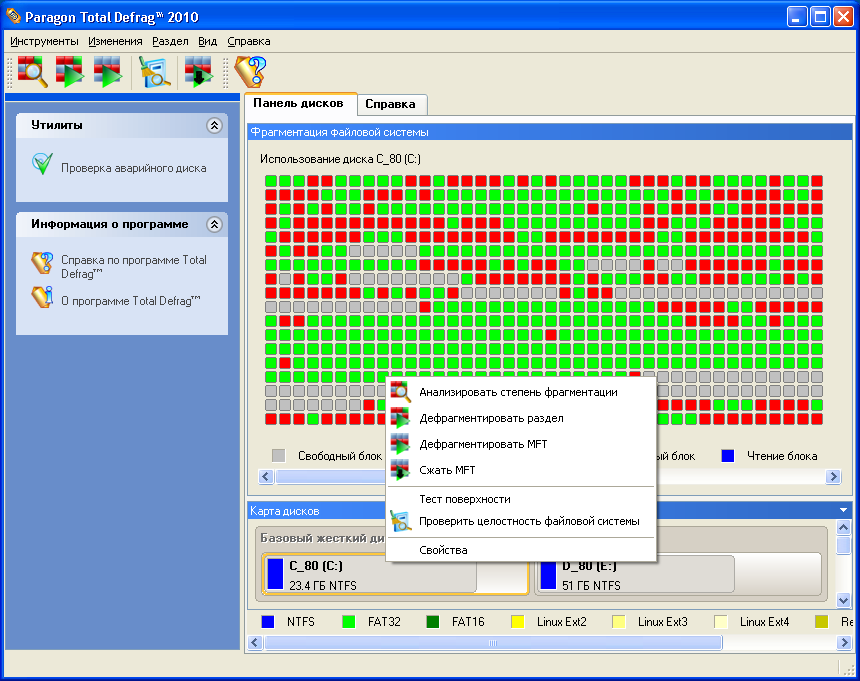Choose Тест поверхности from the context menu

pyautogui.click(x=464, y=499)
